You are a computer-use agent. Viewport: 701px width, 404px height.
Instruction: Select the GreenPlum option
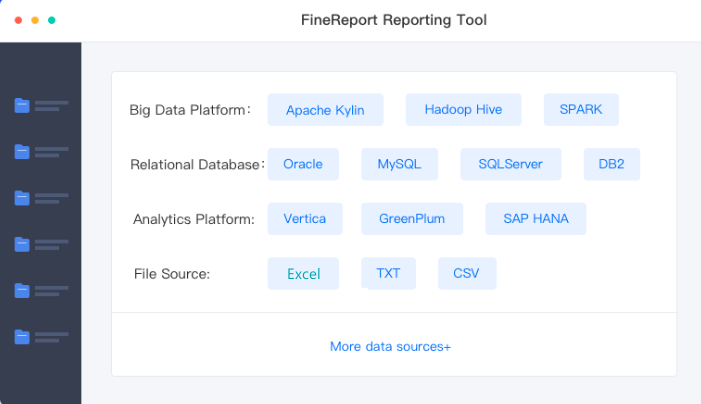(x=412, y=219)
